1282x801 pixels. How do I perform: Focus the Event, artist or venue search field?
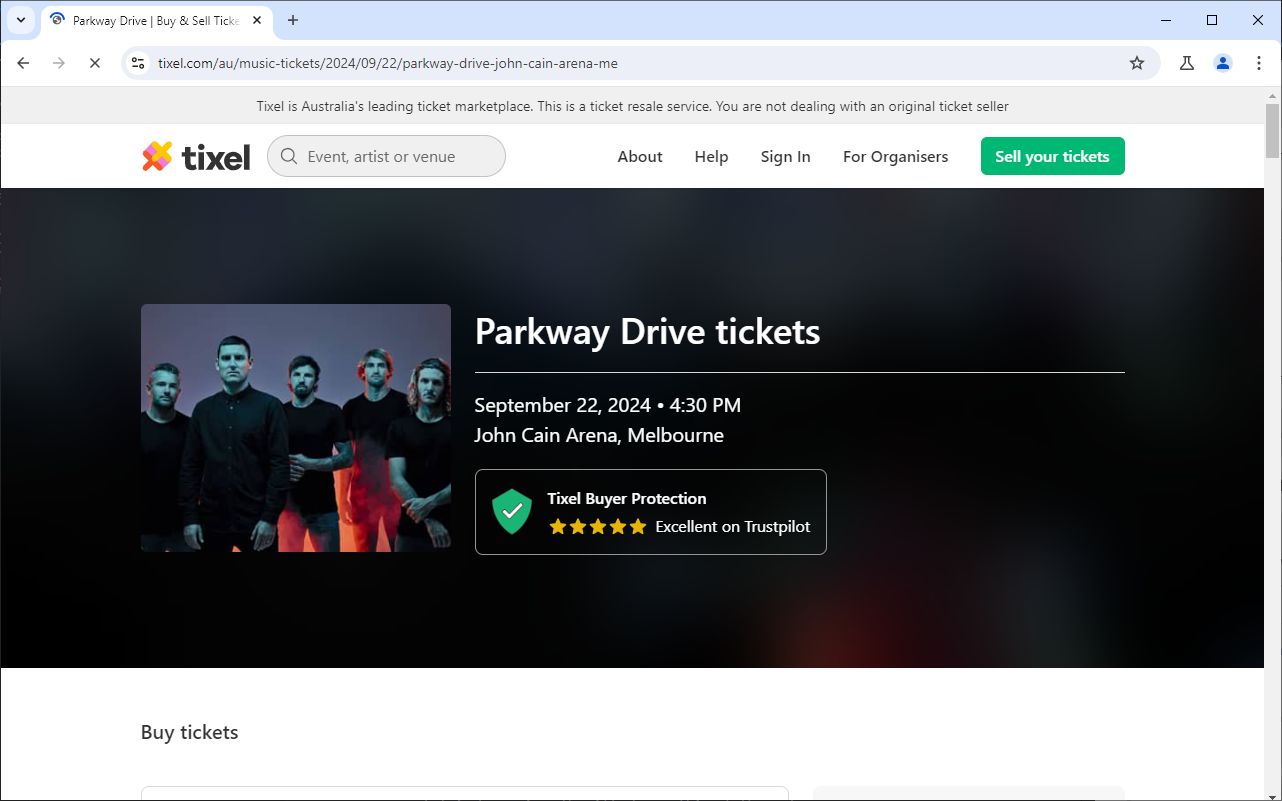pos(400,156)
